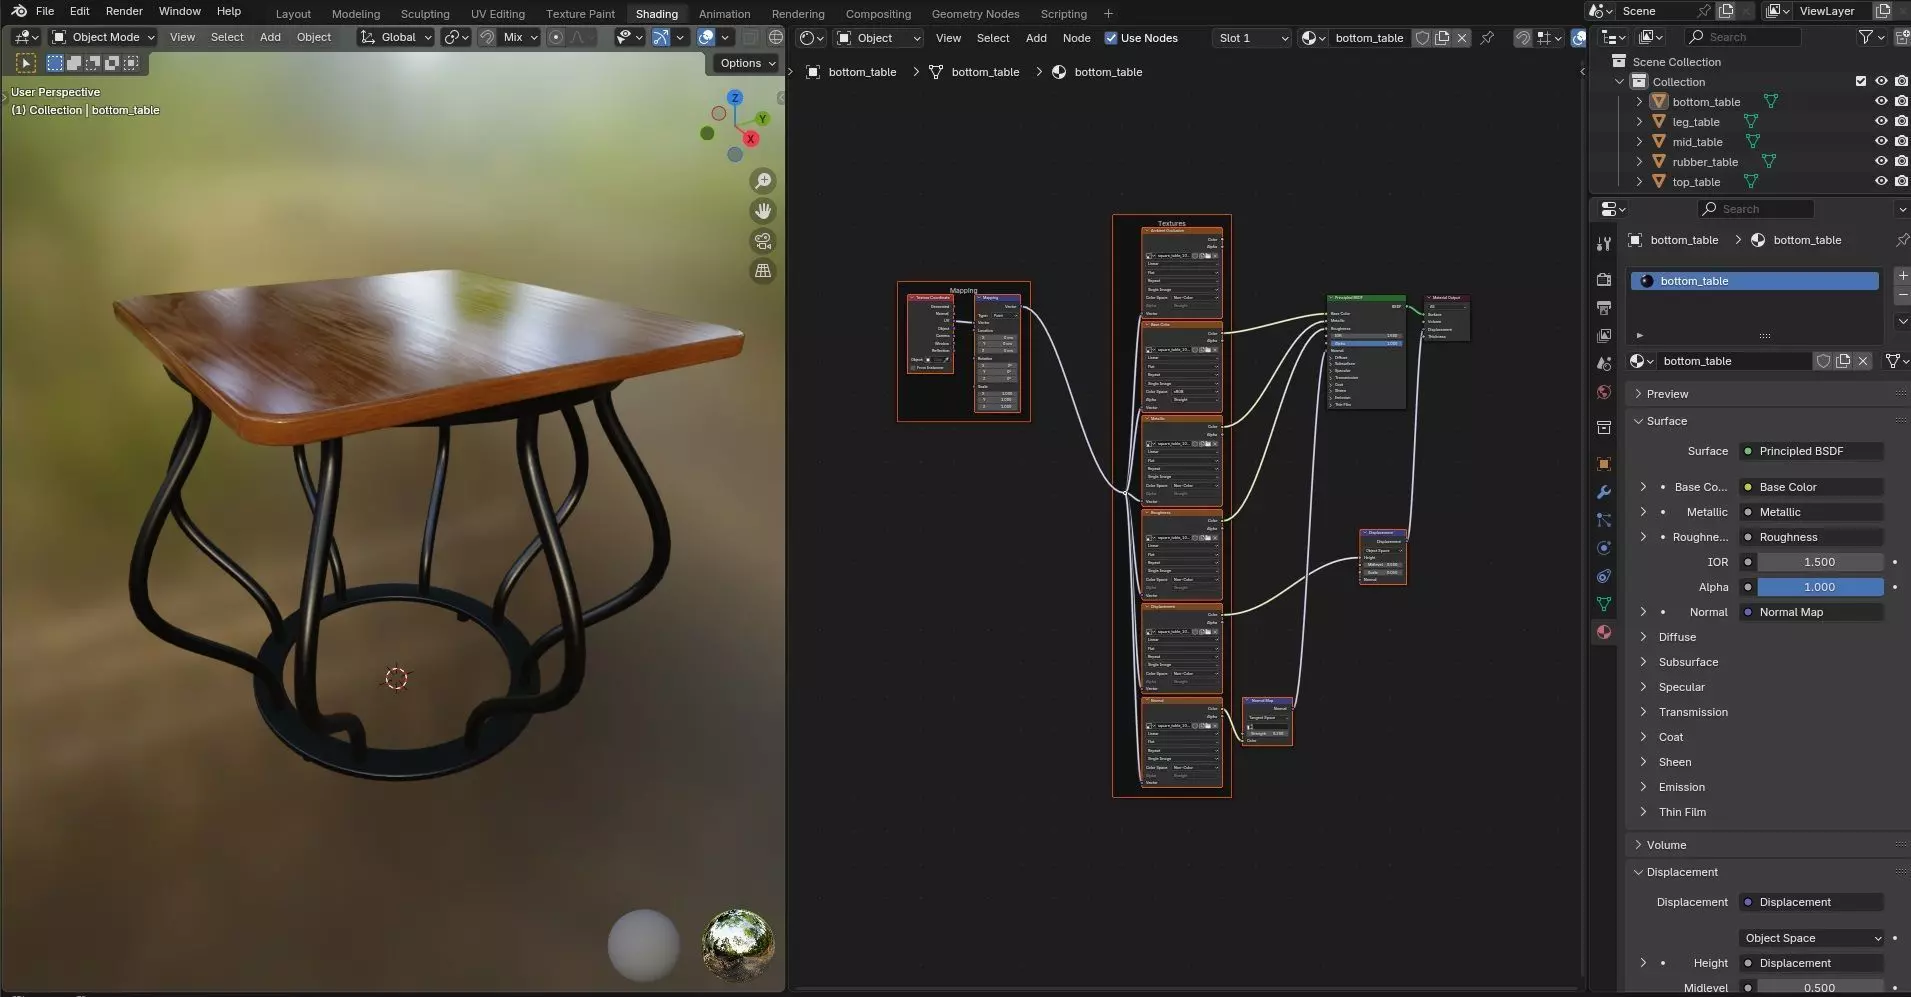This screenshot has width=1911, height=997.
Task: Expand the Preview panel
Action: coord(1667,394)
